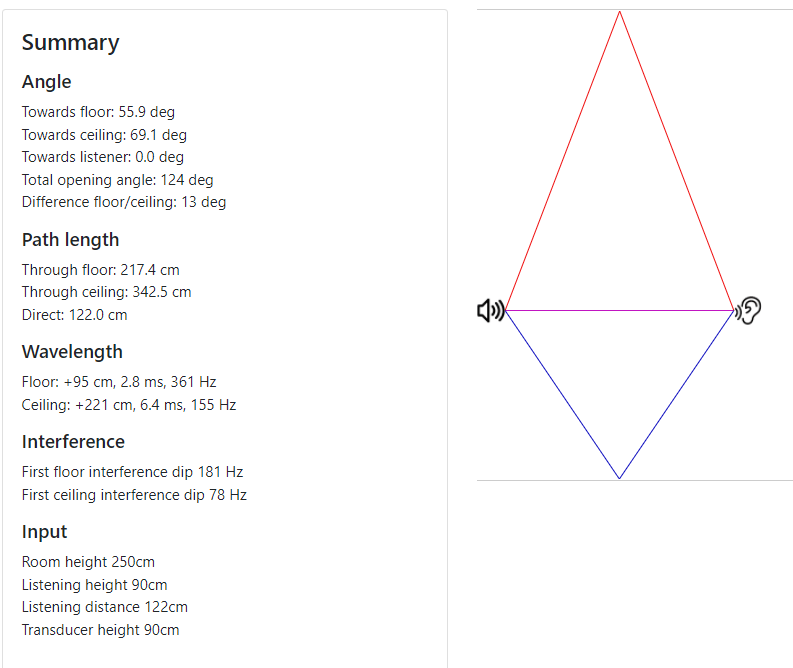Click the Wavelength section heading
The image size is (793, 668).
(72, 351)
